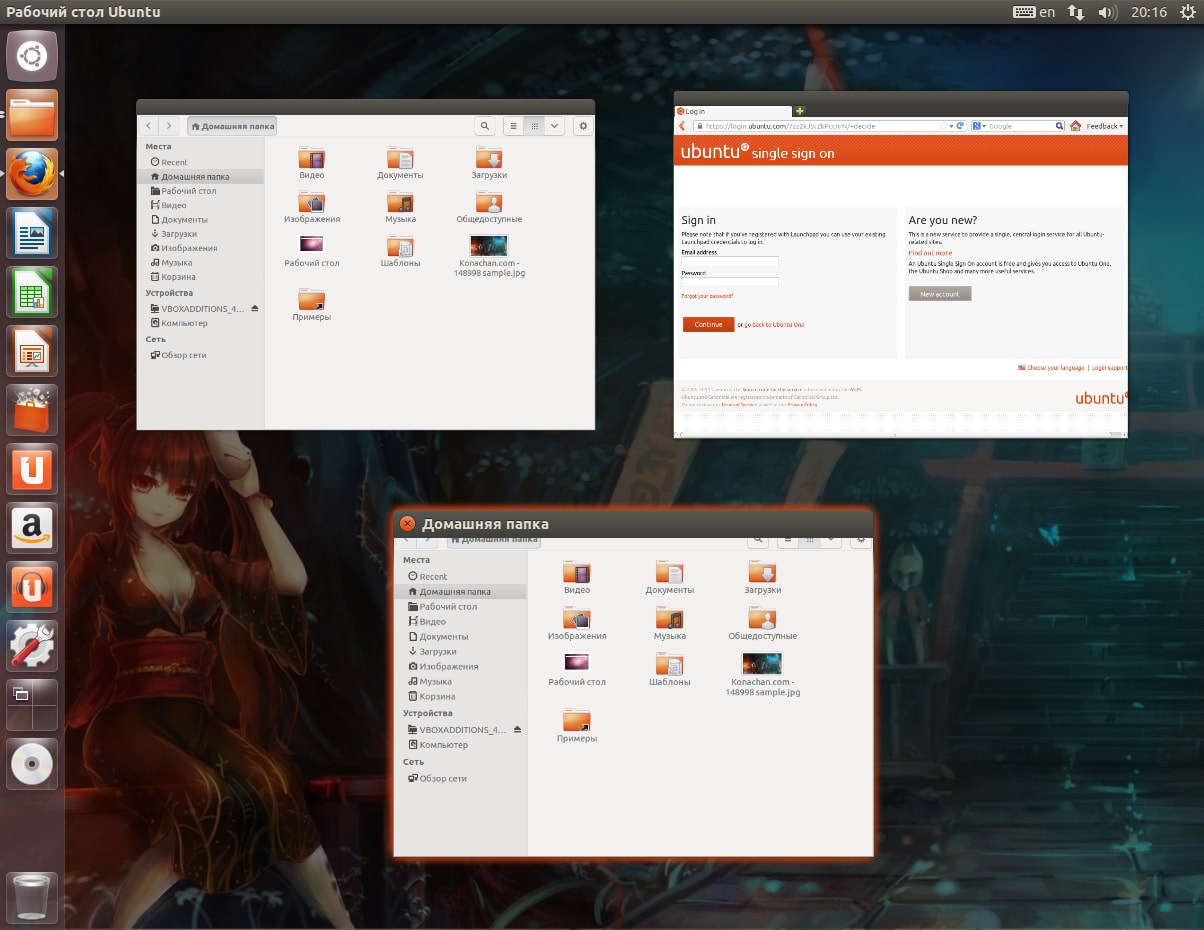This screenshot has width=1204, height=930.
Task: Open Примеры folder in the highlighted Домашняя папка window
Action: point(577,726)
